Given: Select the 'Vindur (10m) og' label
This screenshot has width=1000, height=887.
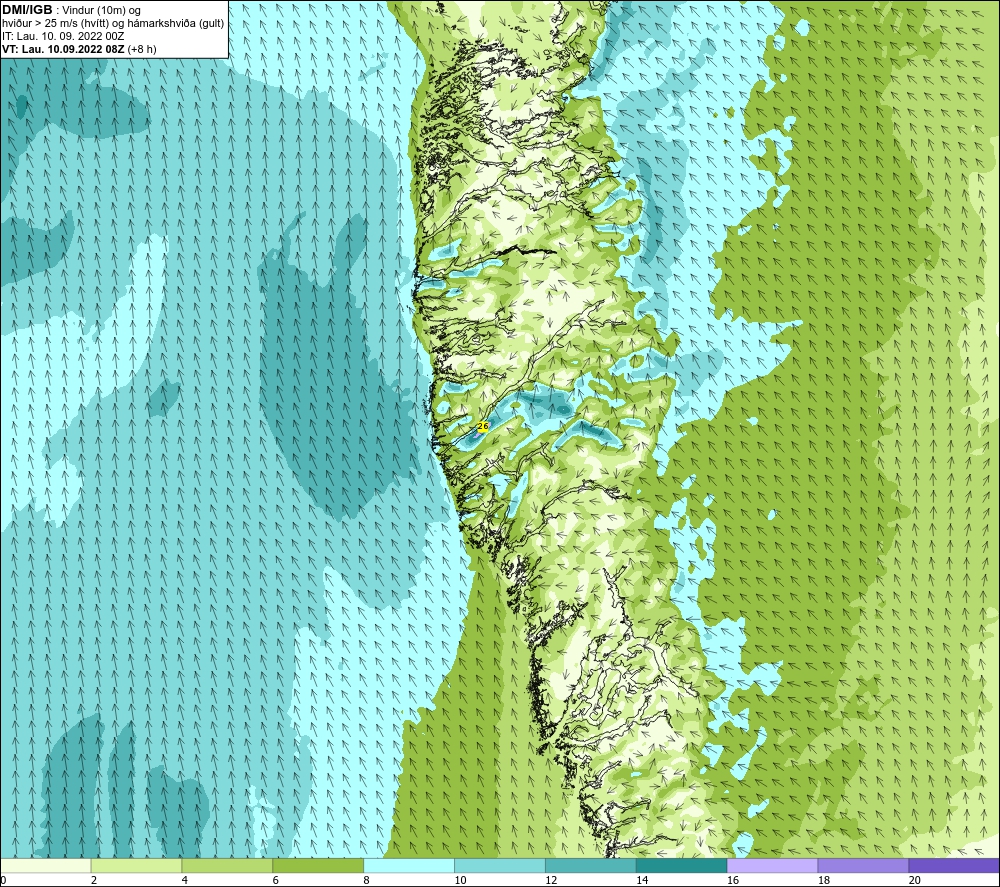Looking at the screenshot, I should tap(101, 10).
